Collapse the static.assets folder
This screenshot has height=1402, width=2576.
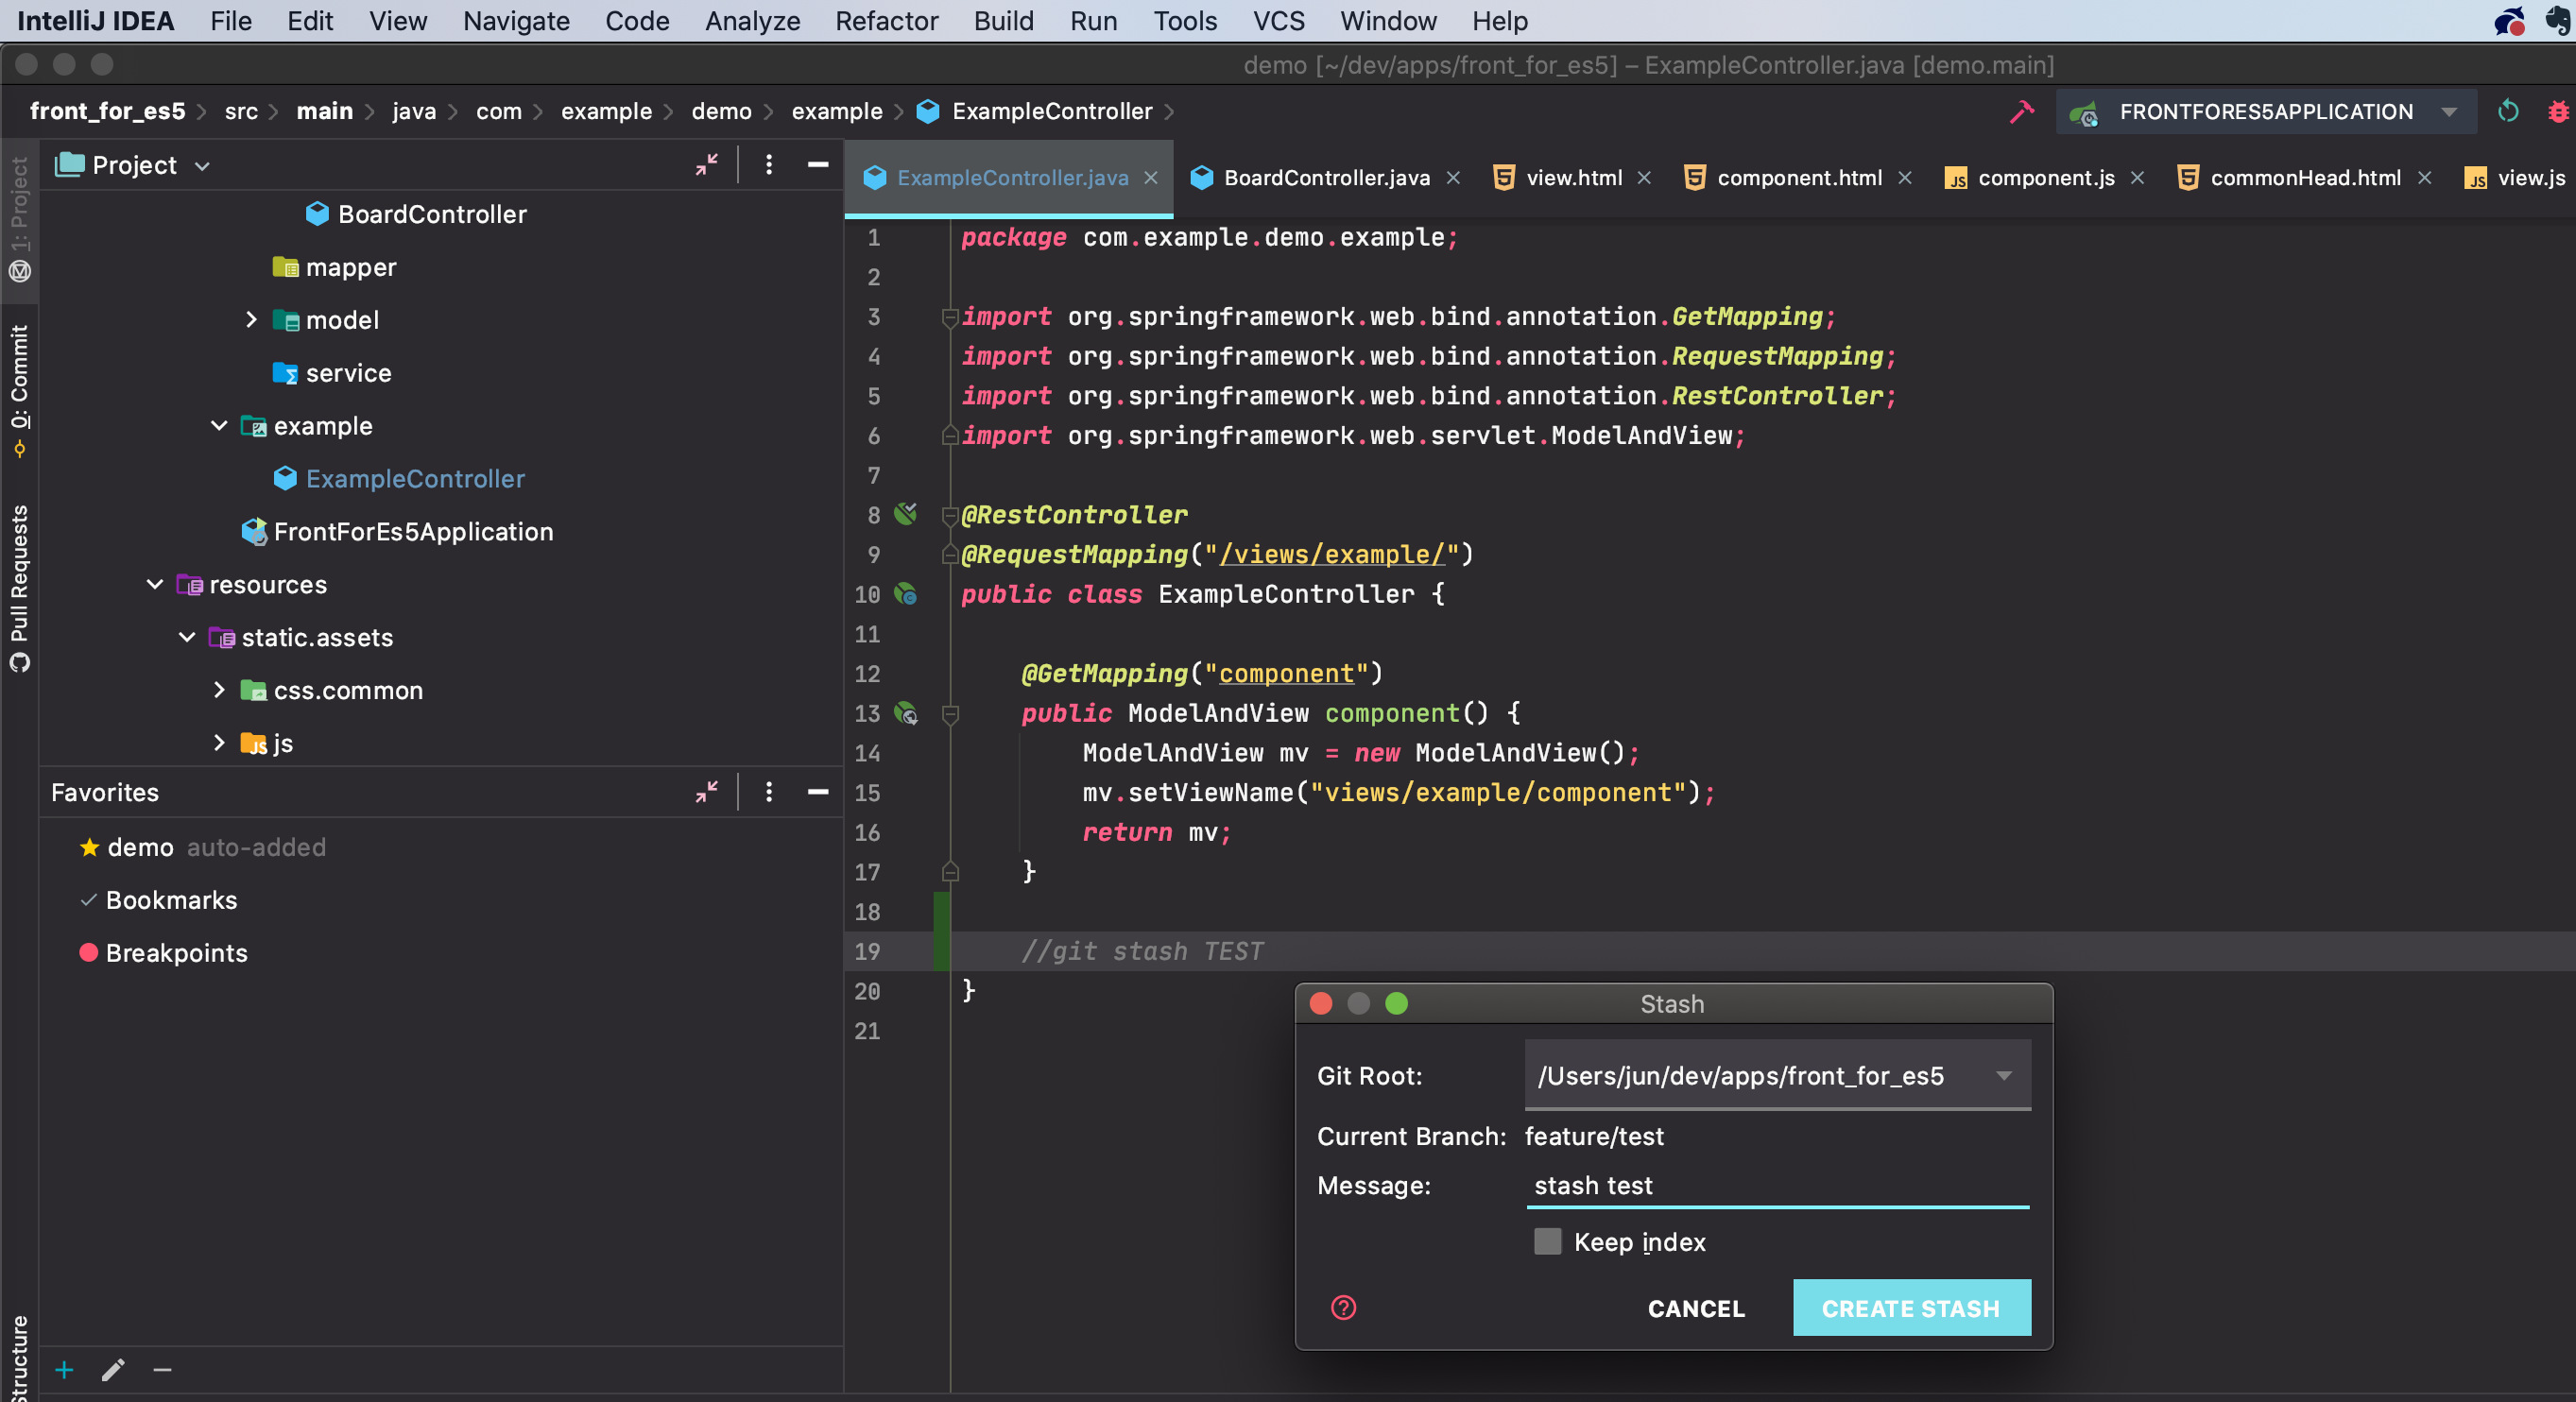click(x=187, y=637)
